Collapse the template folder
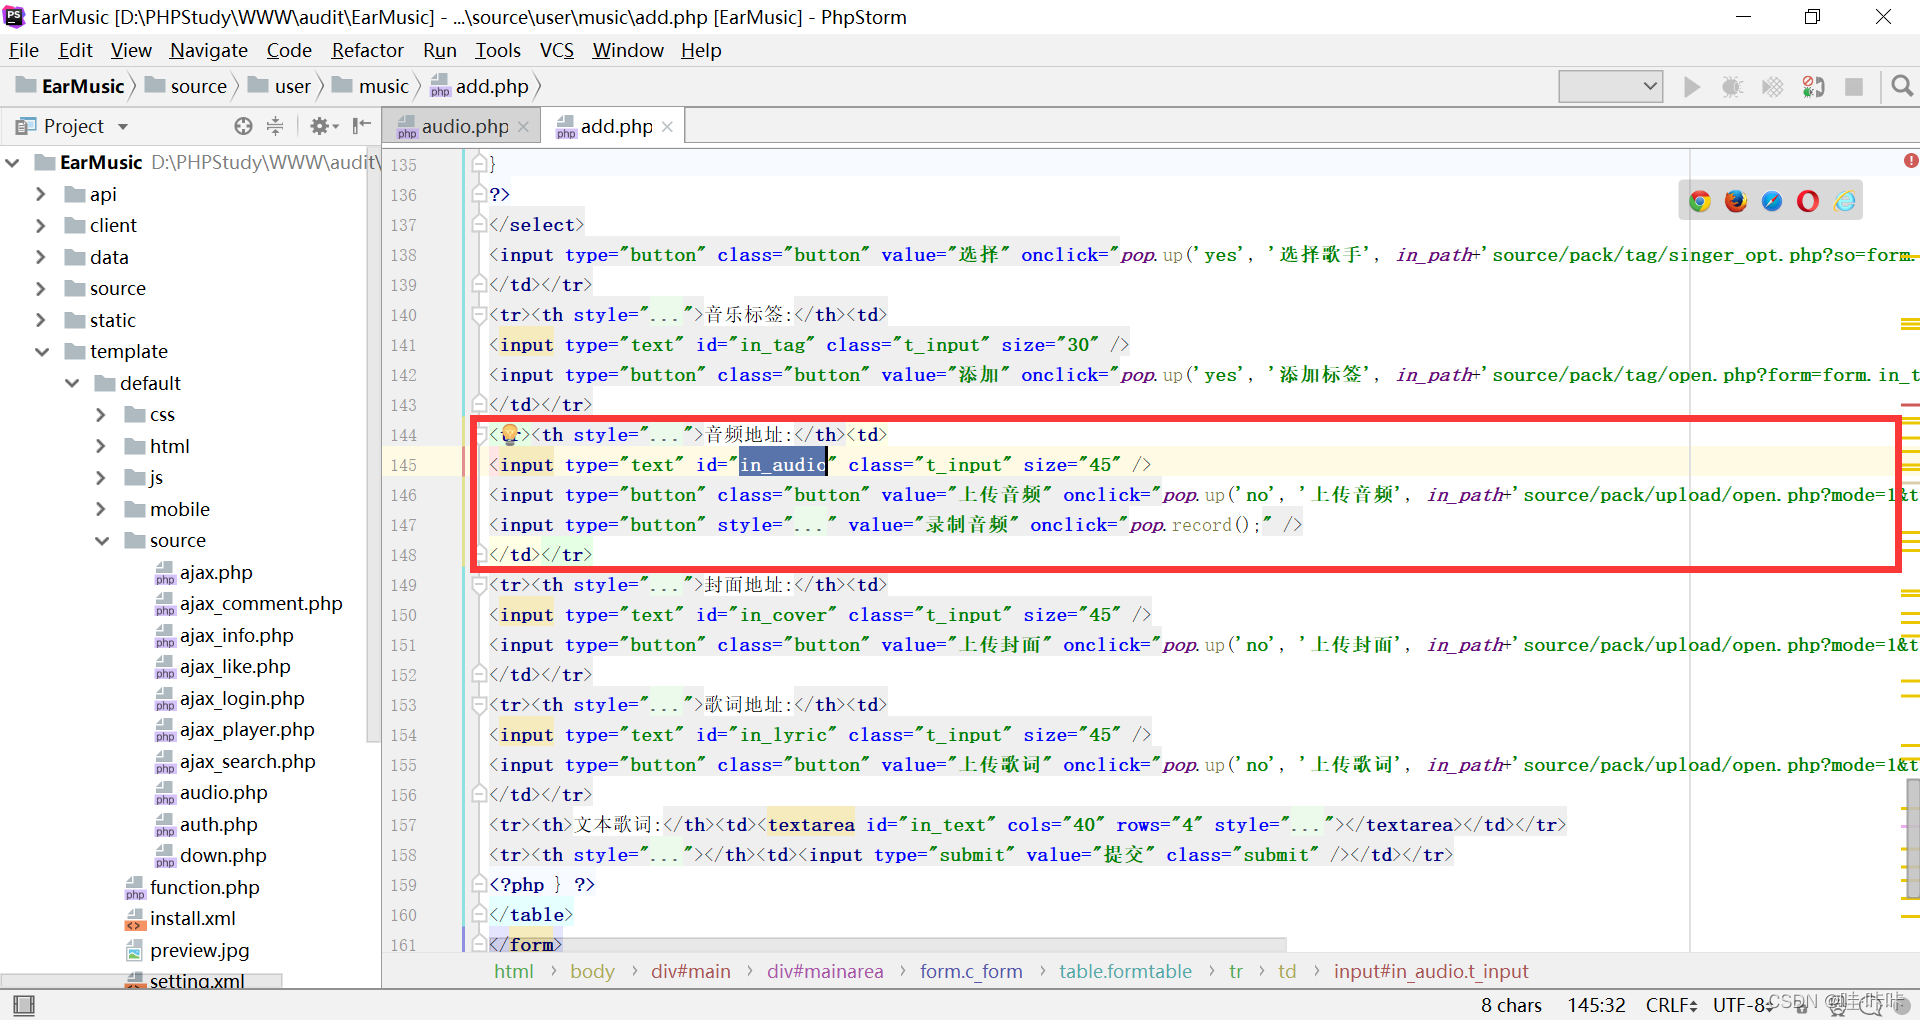Screen dimensions: 1920x1020 pyautogui.click(x=41, y=351)
